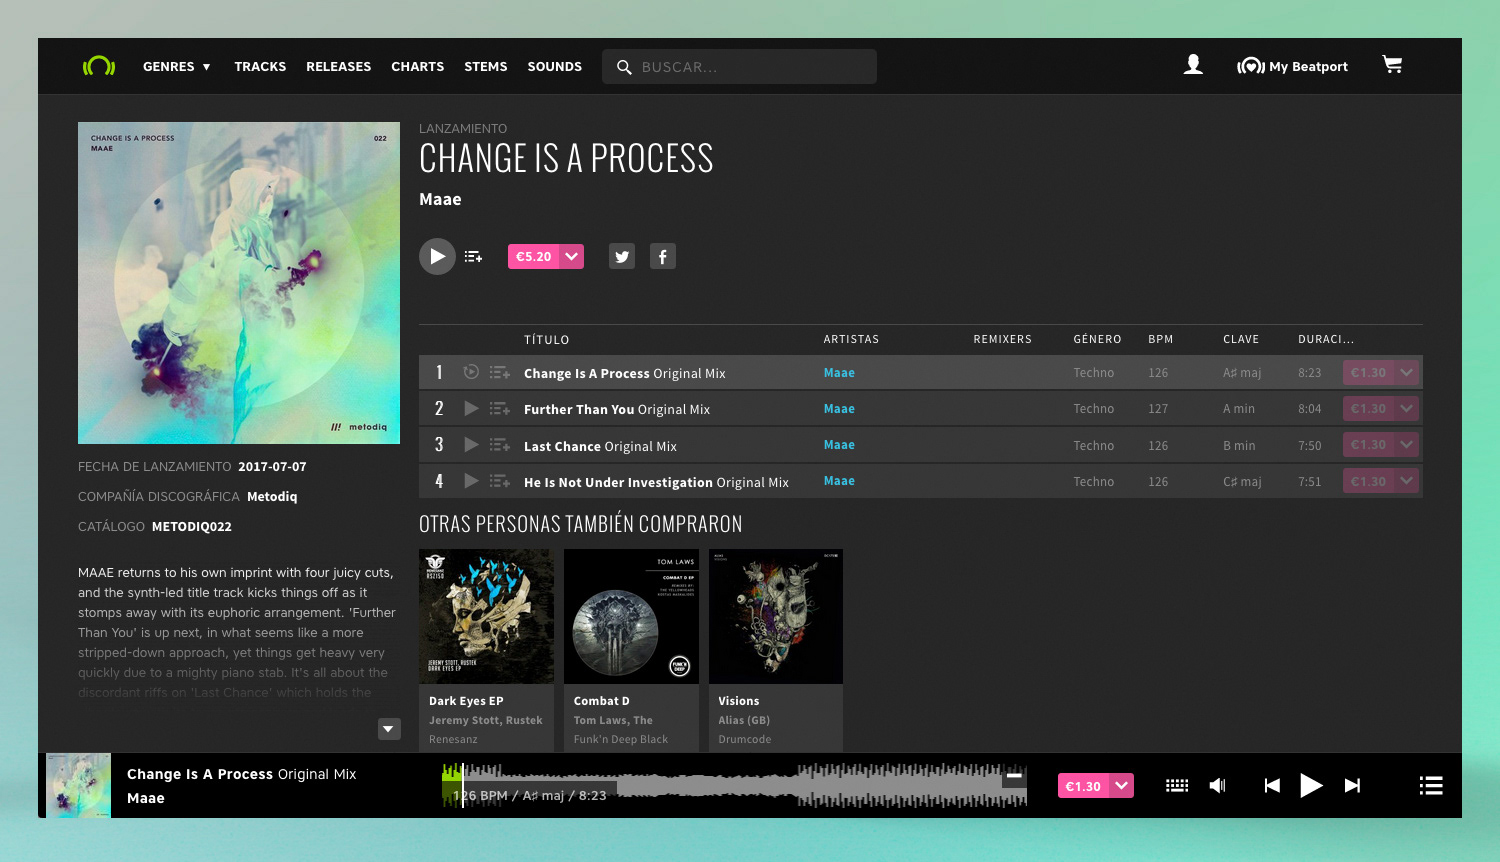Open the release cover artwork
The width and height of the screenshot is (1500, 862).
click(239, 283)
